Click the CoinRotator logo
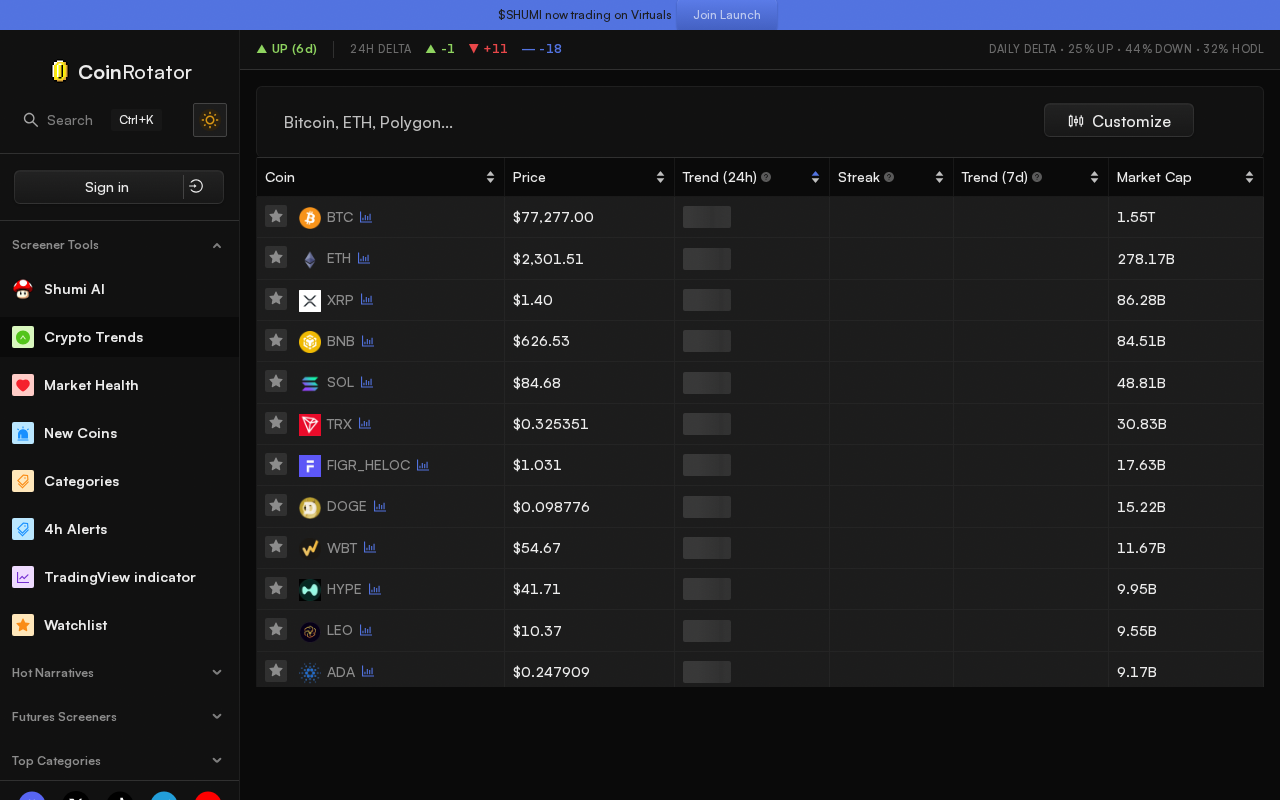 [x=120, y=72]
